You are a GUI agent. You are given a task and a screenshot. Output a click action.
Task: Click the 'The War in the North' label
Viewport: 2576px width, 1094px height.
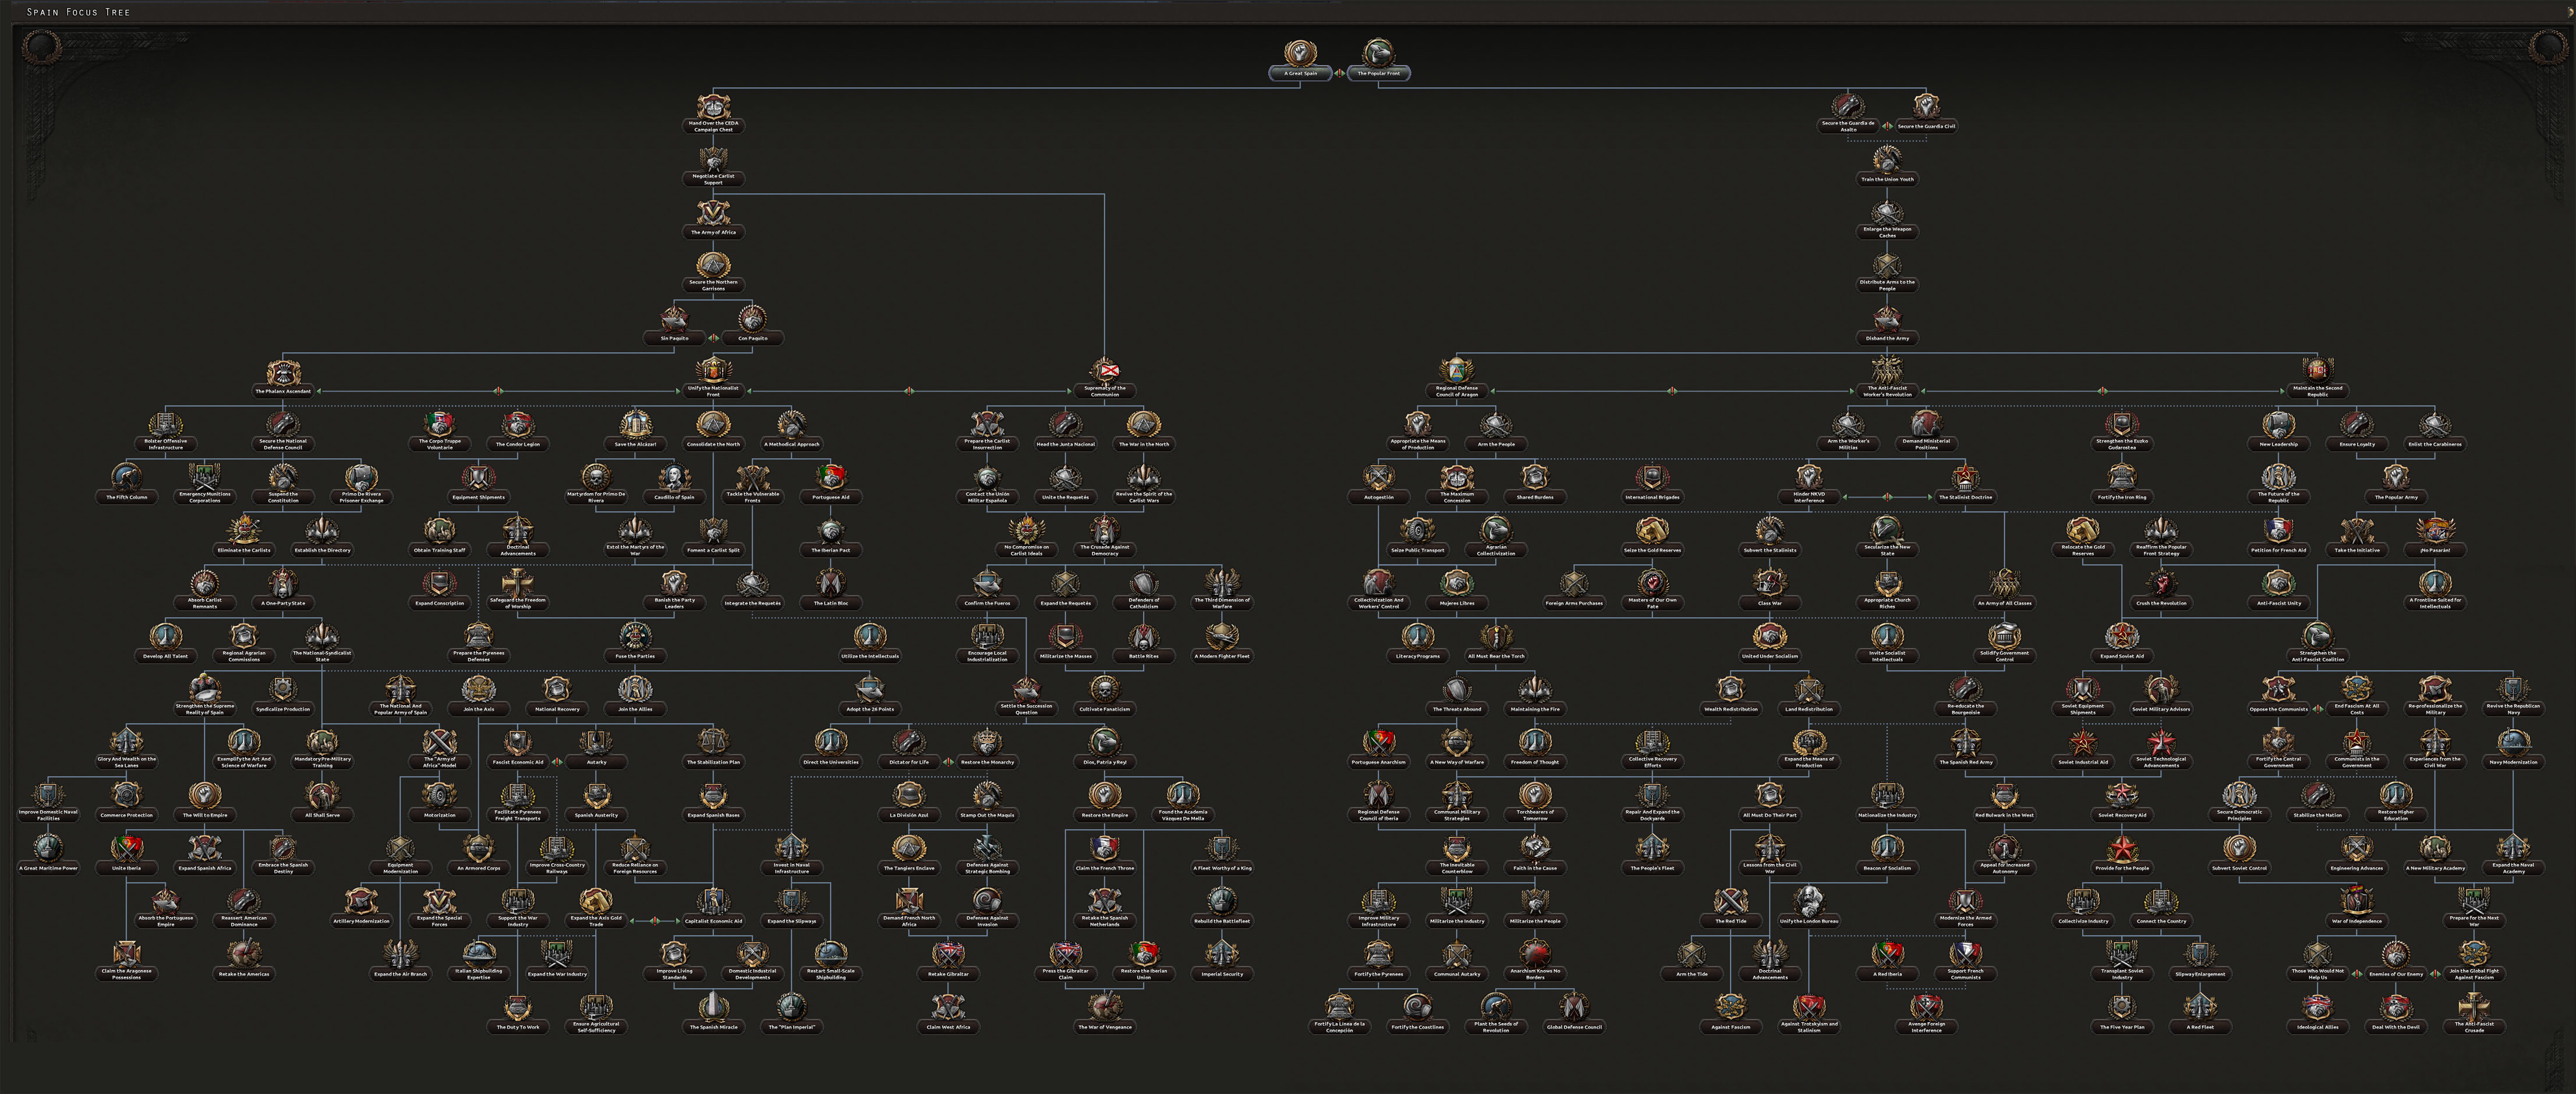click(1143, 444)
